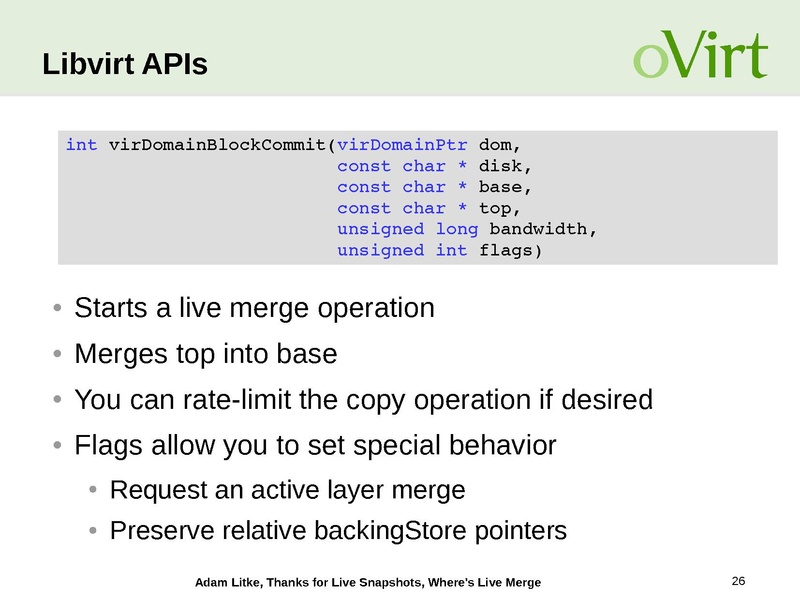Click the oVirt logo
Screen dimensions: 800x600
pos(699,56)
